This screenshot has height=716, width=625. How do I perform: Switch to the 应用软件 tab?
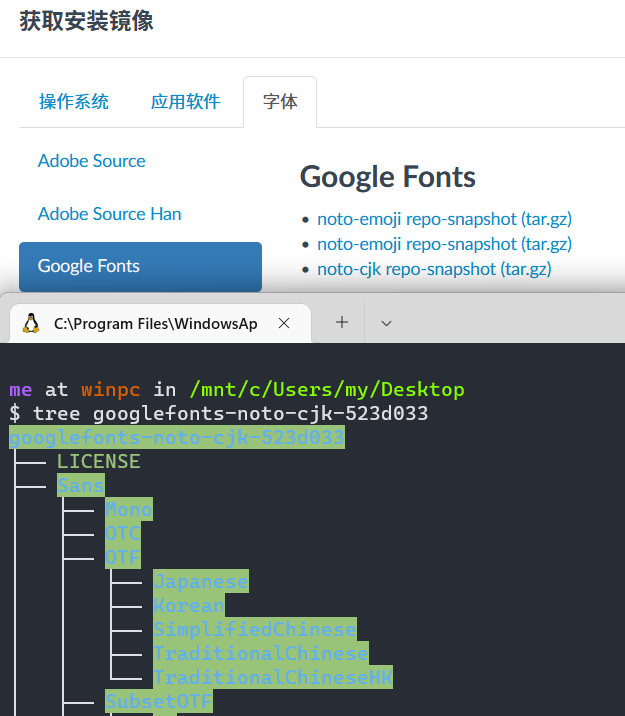point(186,102)
